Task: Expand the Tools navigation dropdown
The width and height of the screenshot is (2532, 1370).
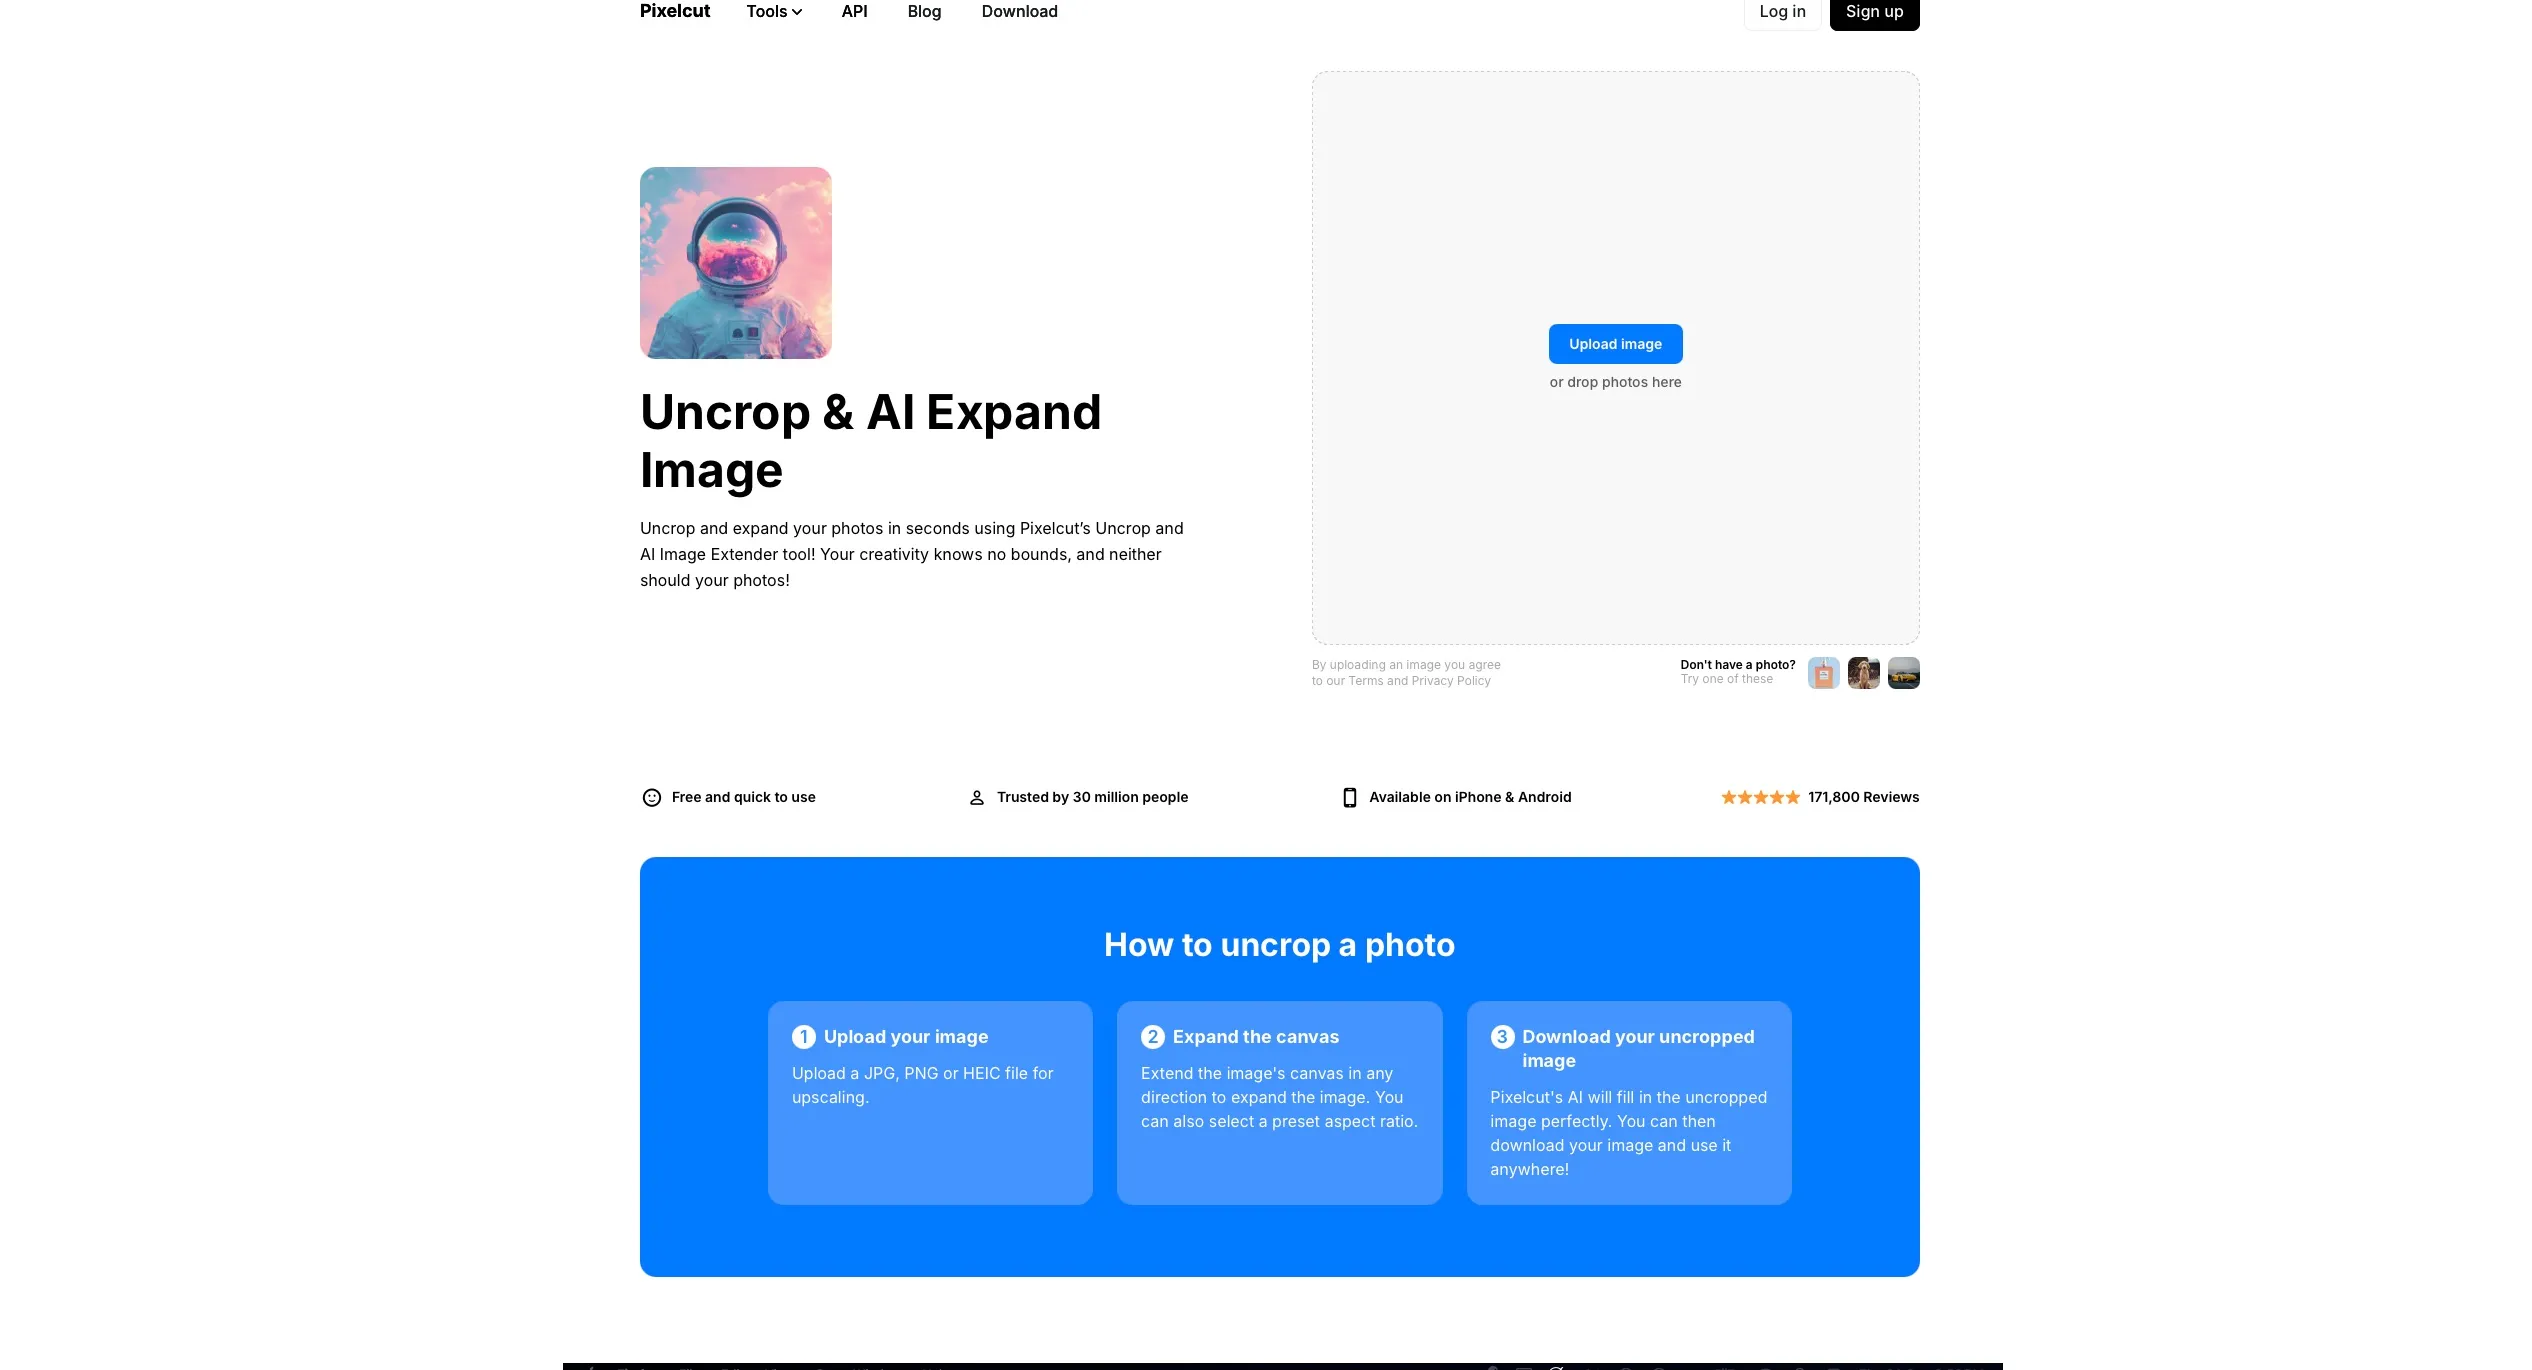Action: tap(774, 12)
